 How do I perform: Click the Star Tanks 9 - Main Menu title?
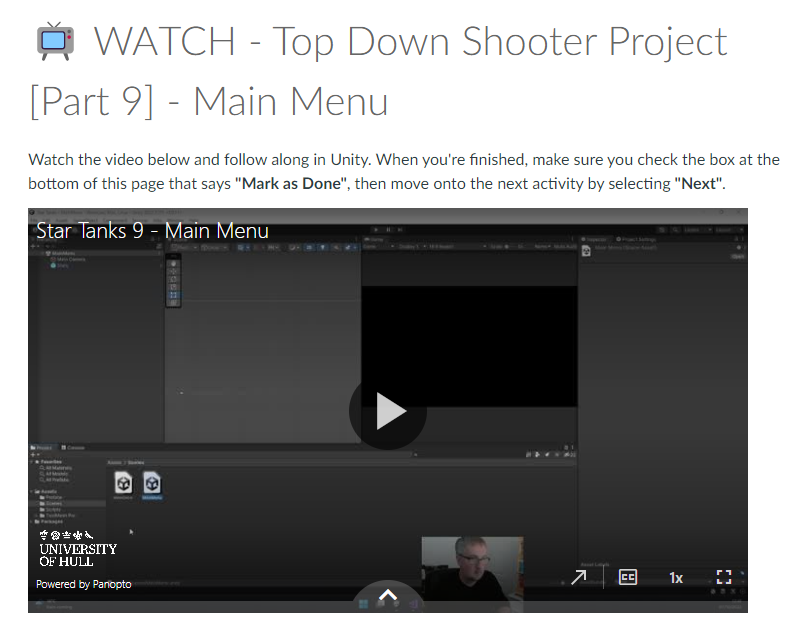[152, 231]
